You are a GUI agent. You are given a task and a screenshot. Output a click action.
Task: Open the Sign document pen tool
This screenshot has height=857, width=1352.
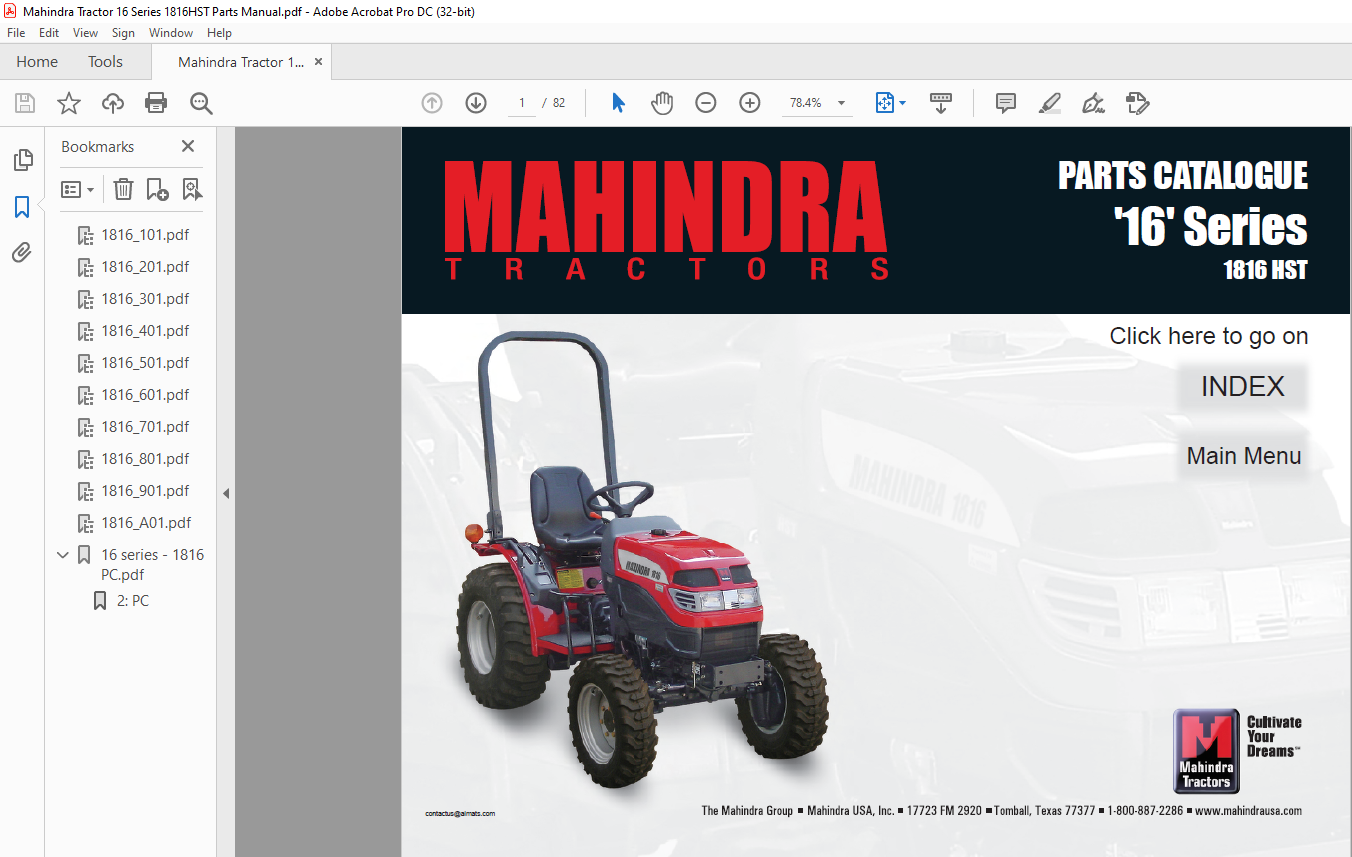[1093, 103]
